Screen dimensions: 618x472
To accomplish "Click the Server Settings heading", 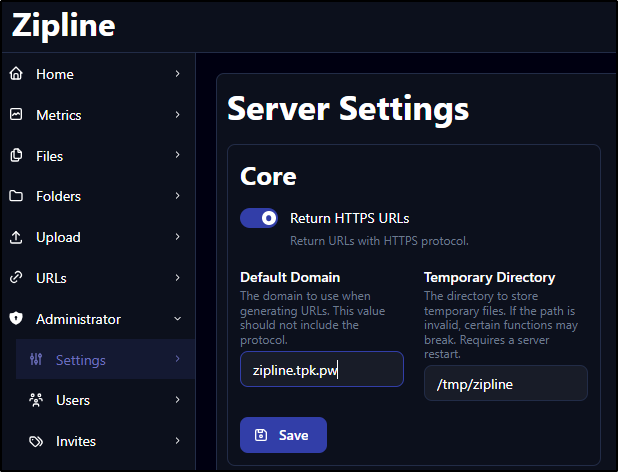I will pos(348,109).
